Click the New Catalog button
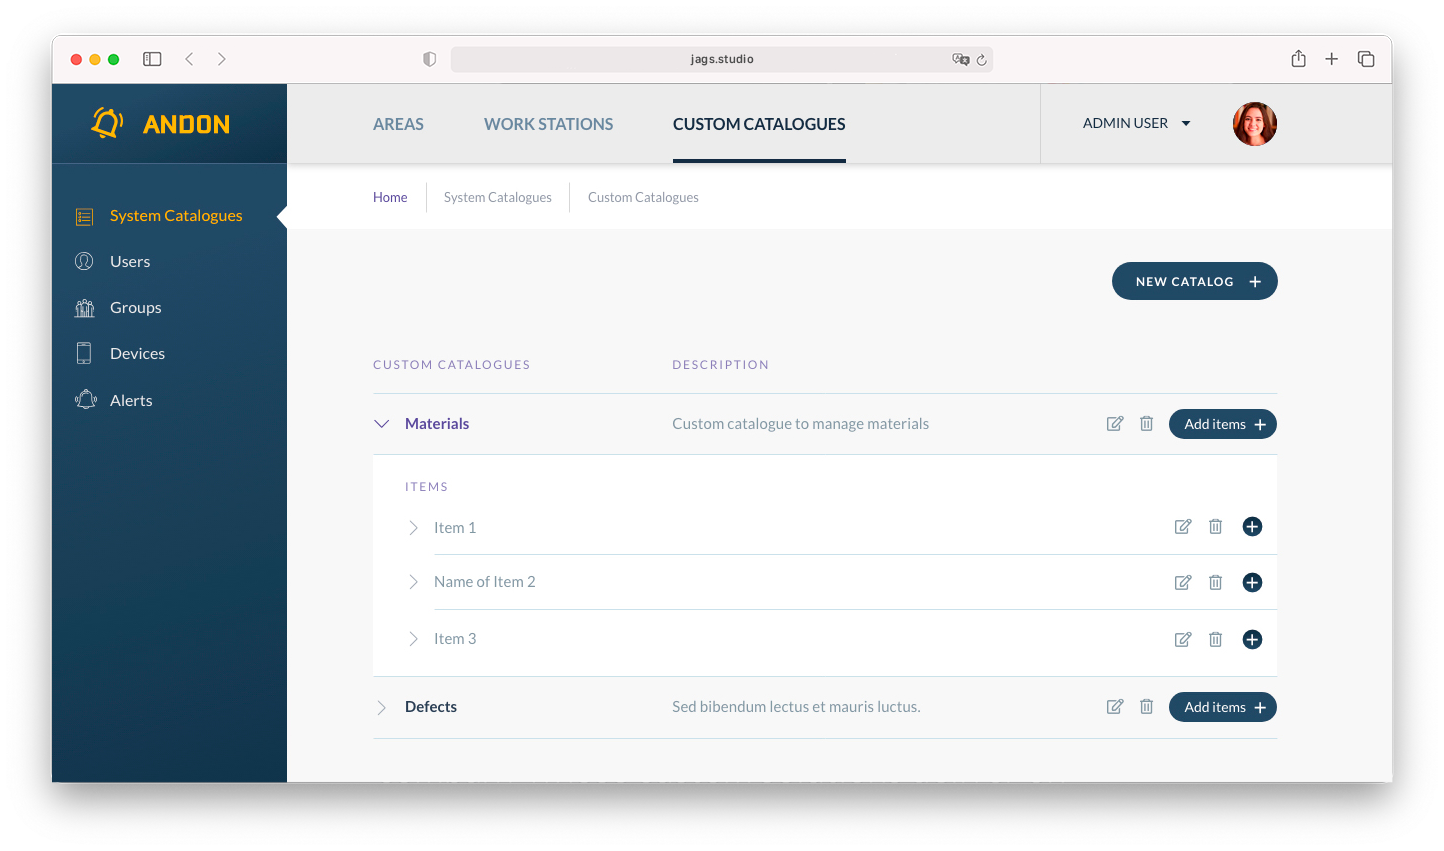Image resolution: width=1444 pixels, height=851 pixels. coord(1194,281)
